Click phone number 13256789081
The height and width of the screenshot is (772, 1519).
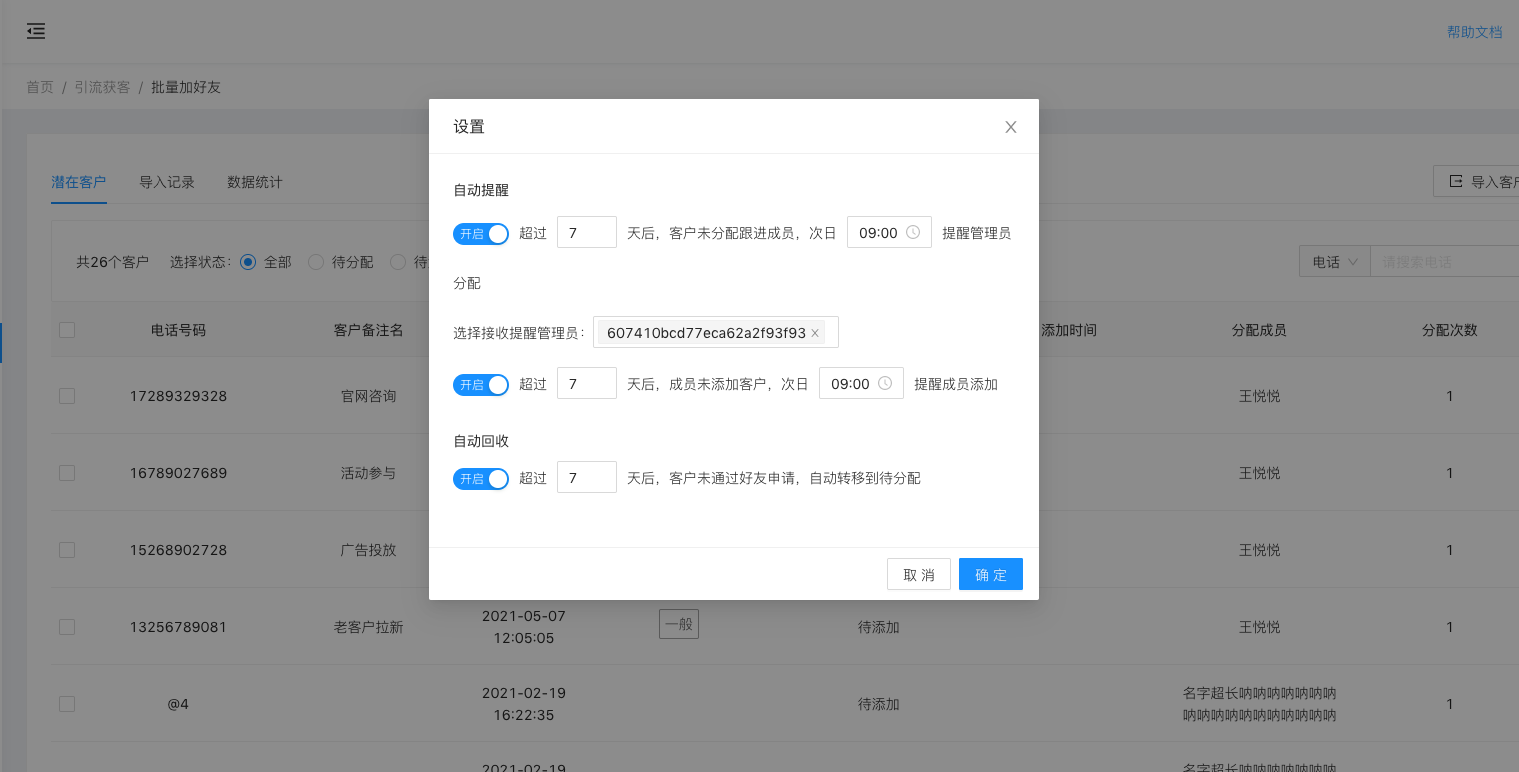tap(178, 627)
